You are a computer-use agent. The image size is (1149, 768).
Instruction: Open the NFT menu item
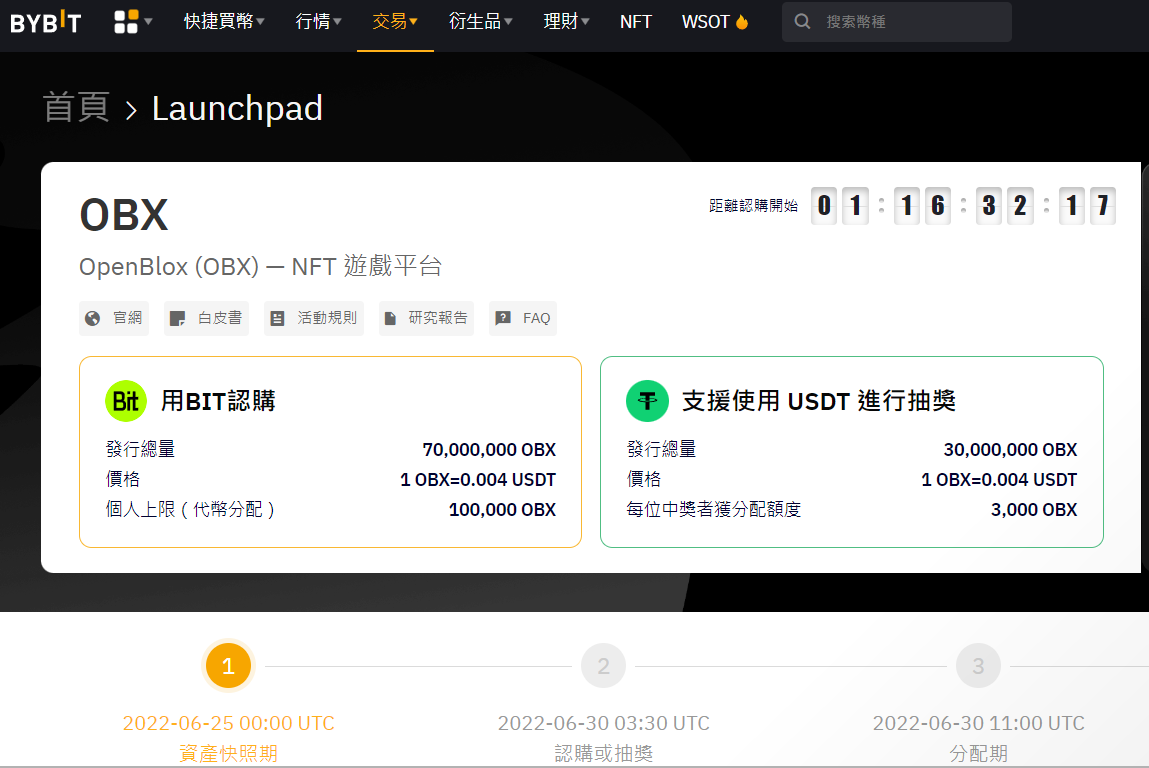click(635, 22)
